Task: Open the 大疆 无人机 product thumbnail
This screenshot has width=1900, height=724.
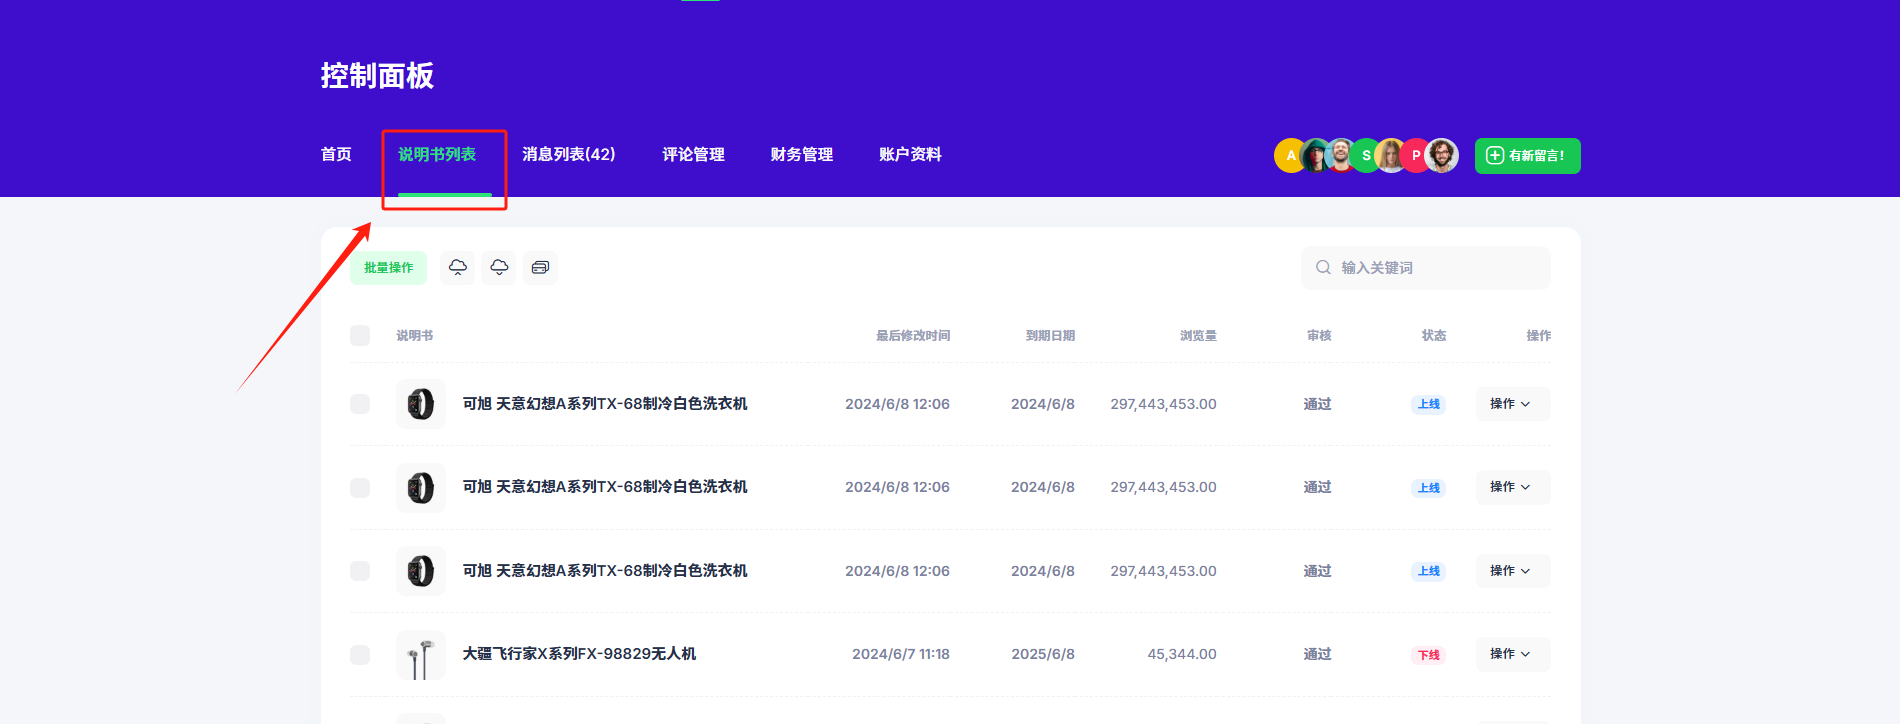Action: pyautogui.click(x=421, y=654)
